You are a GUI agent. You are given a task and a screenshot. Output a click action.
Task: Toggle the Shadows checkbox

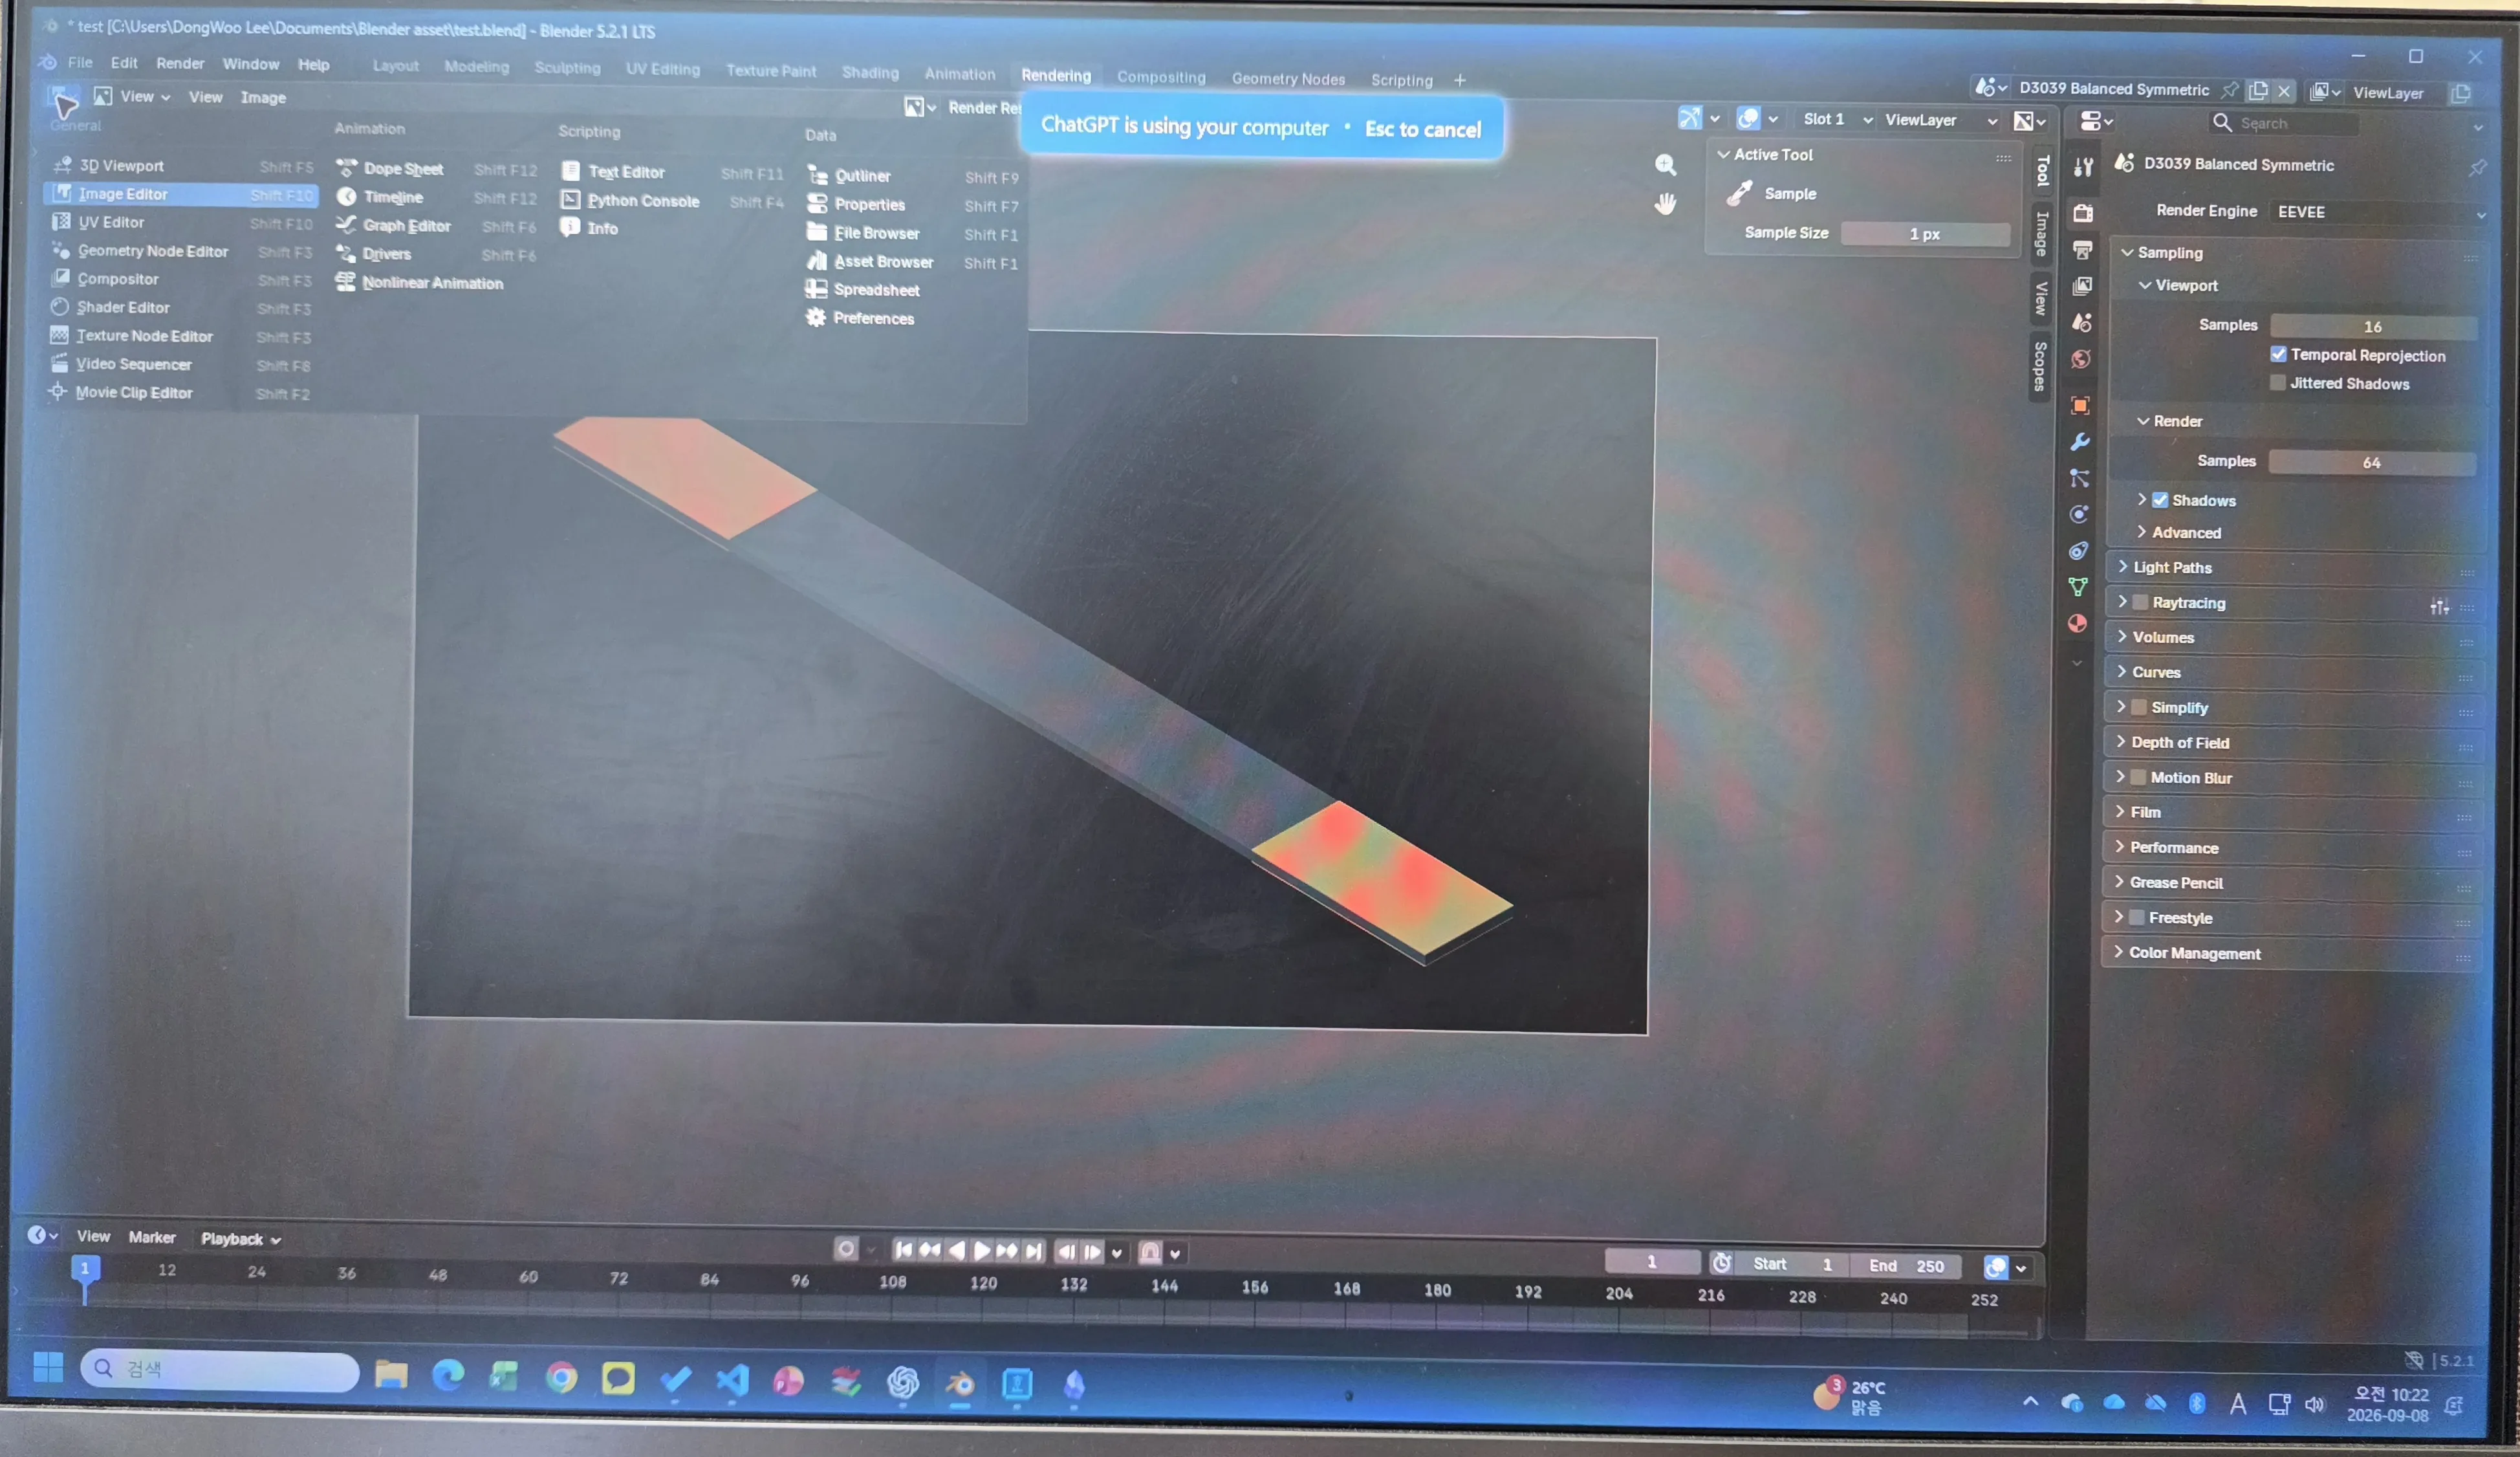pos(2159,500)
